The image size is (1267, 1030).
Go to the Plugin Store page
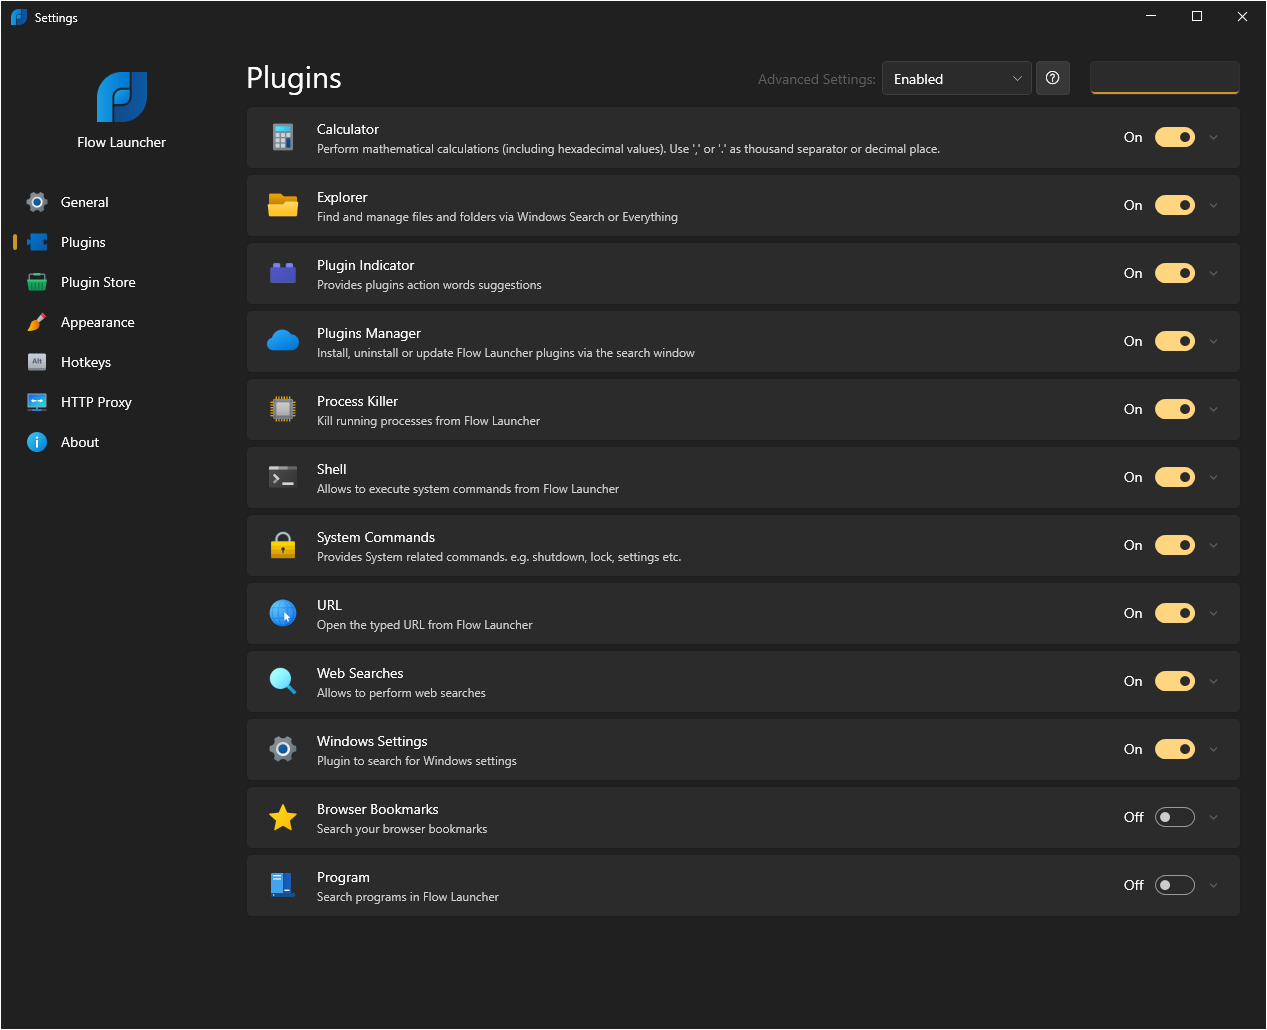pyautogui.click(x=122, y=282)
